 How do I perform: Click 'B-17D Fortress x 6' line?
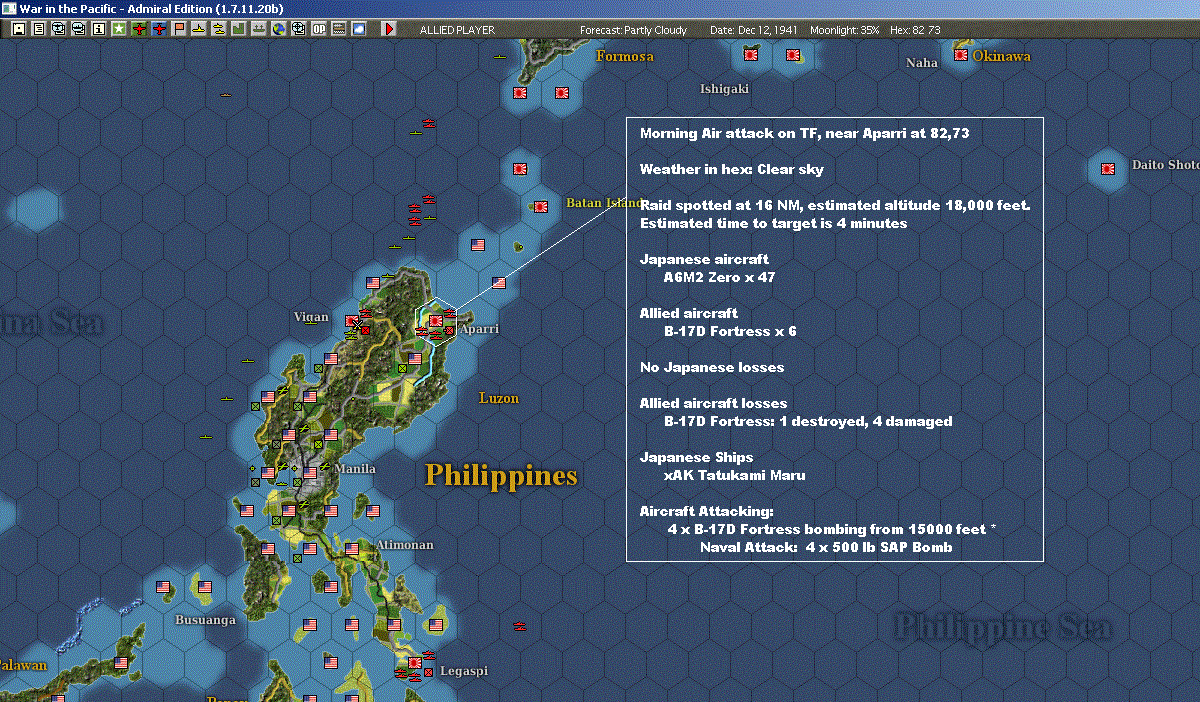click(x=730, y=331)
